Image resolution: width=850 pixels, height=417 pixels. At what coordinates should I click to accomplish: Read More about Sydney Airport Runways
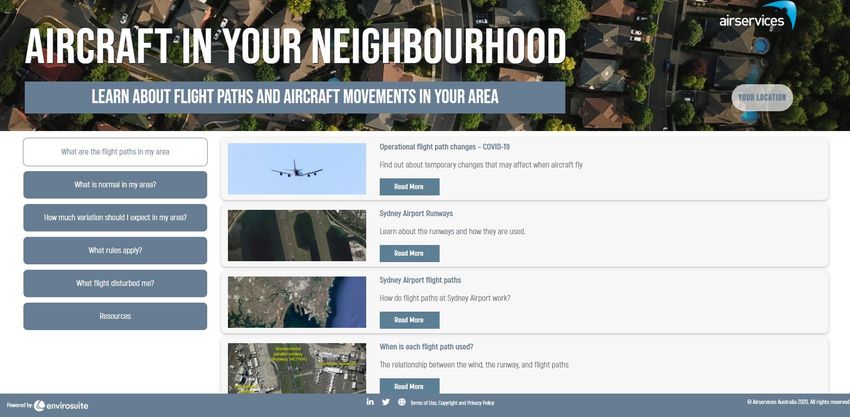tap(409, 253)
